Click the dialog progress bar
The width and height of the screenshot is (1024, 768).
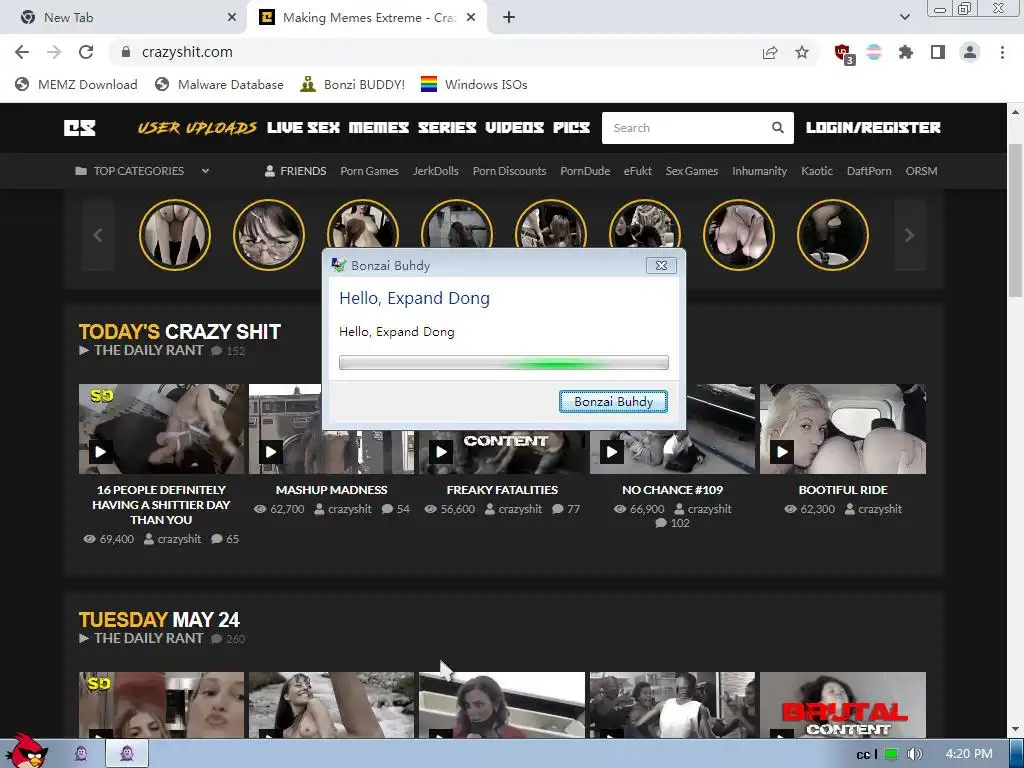click(504, 362)
